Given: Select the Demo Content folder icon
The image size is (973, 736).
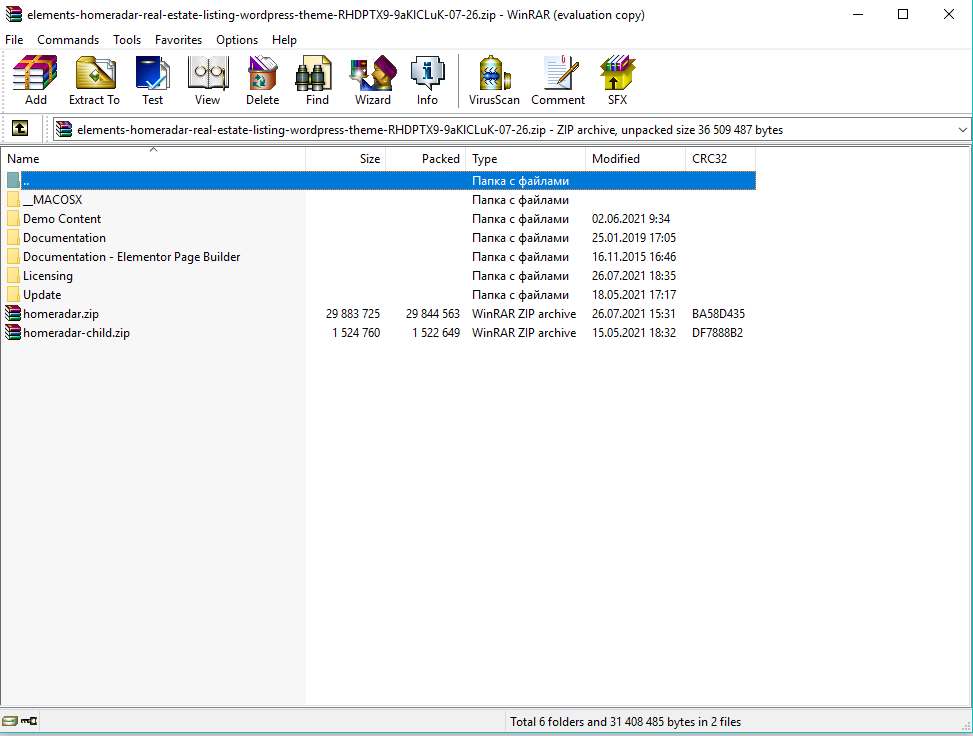Looking at the screenshot, I should pos(14,218).
